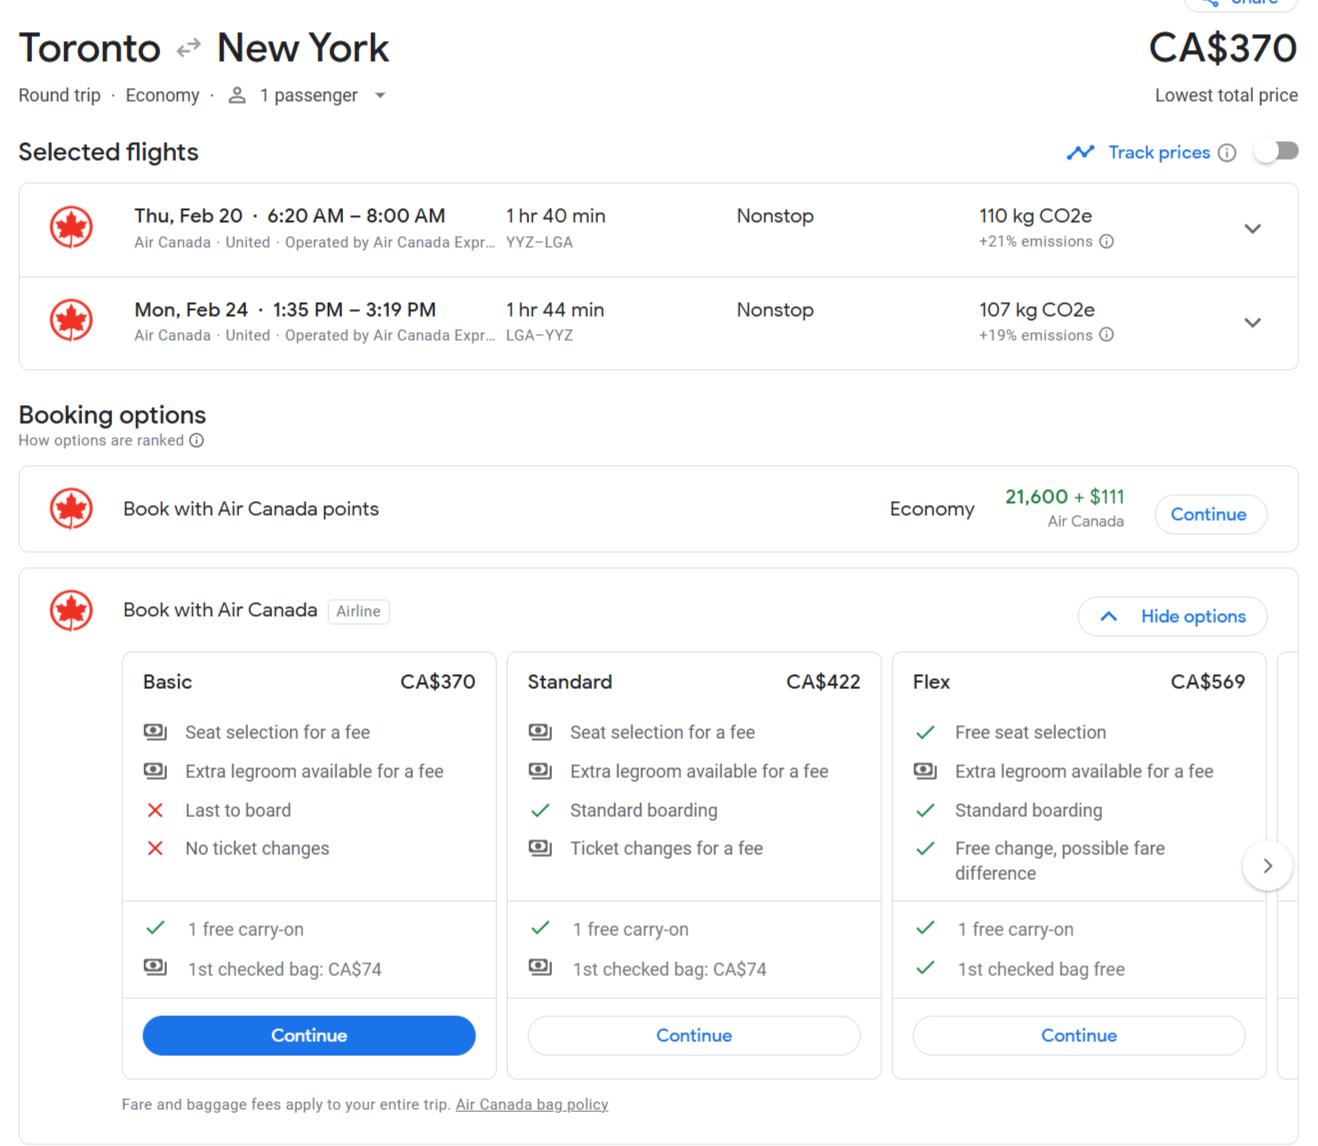Expand the Thu, Feb 20 flight details

click(x=1252, y=229)
